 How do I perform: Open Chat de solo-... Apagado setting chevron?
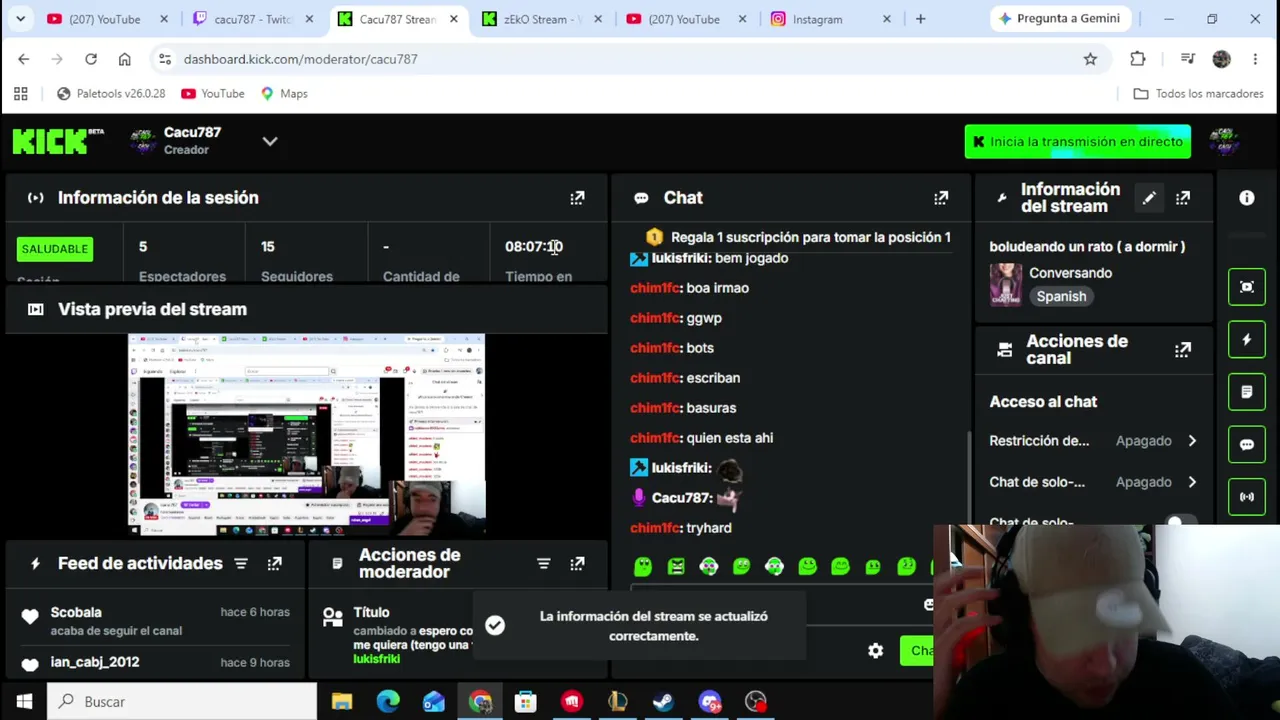pos(1192,482)
